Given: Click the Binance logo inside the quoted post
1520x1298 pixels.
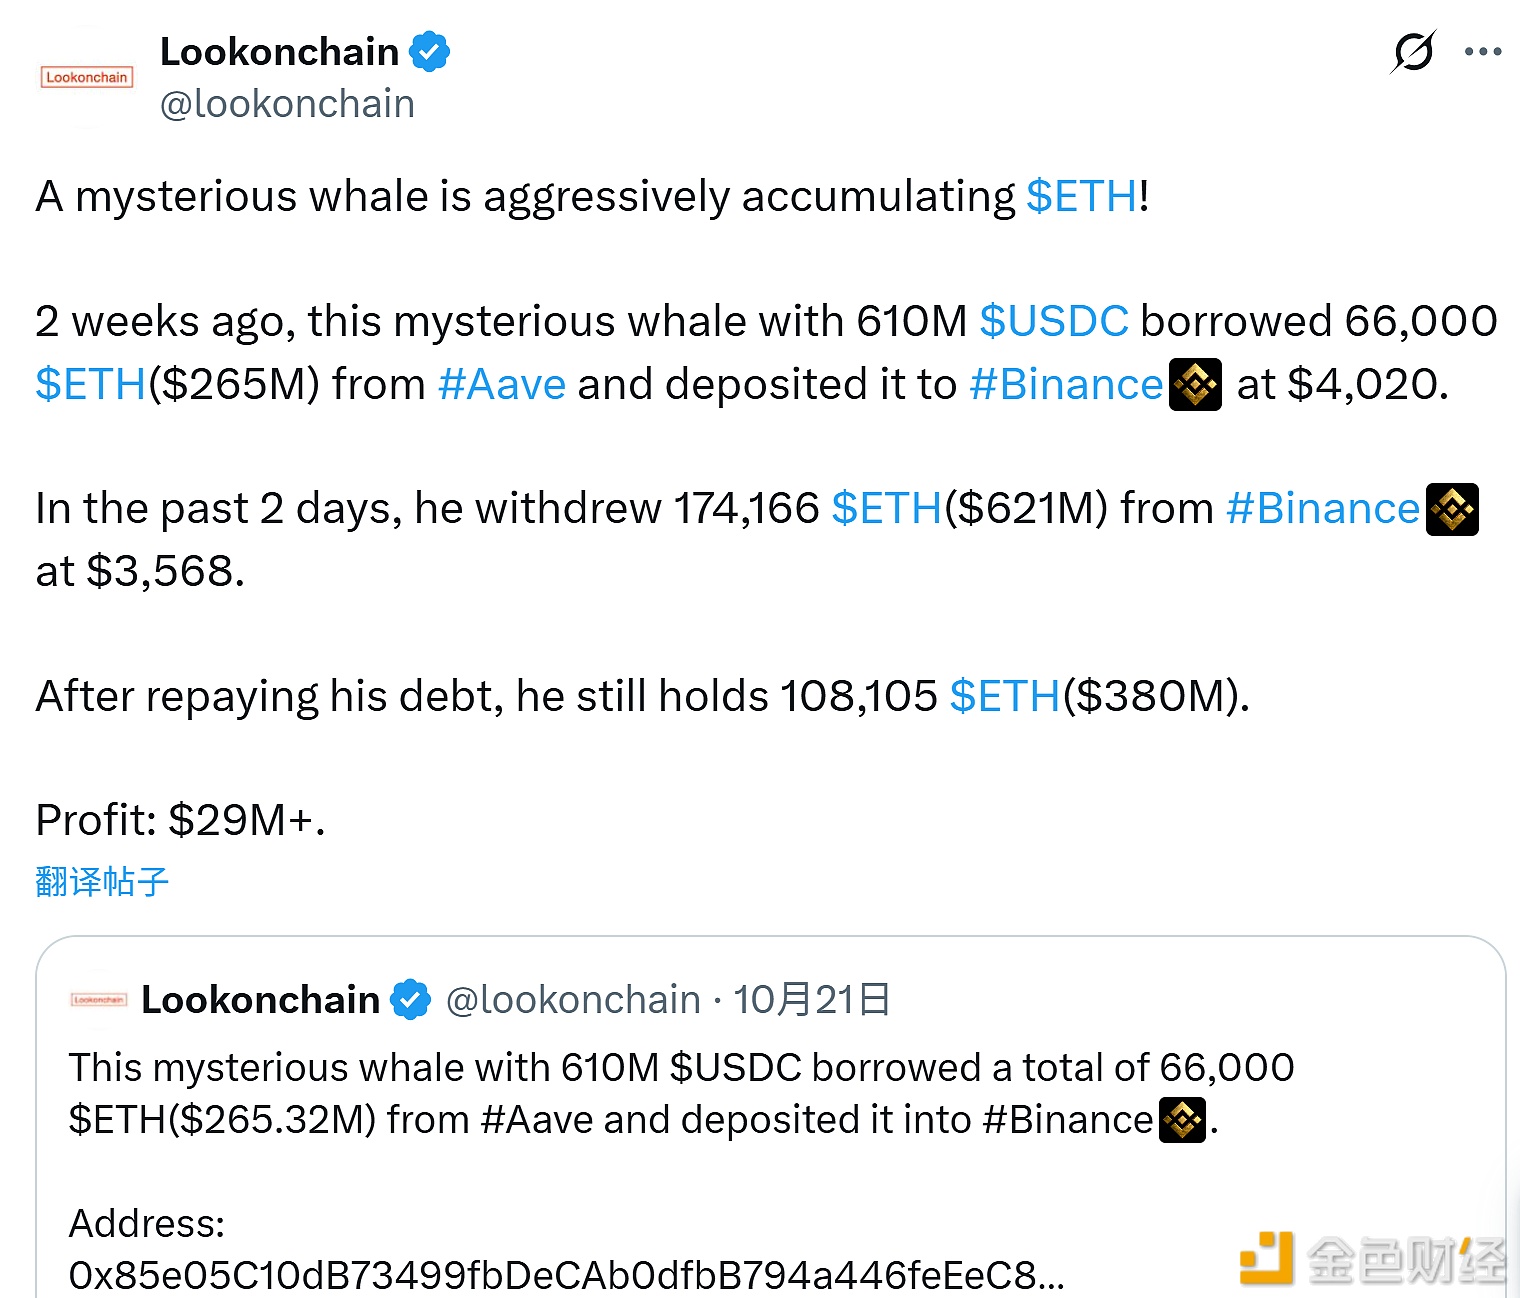Looking at the screenshot, I should coord(1183,1120).
